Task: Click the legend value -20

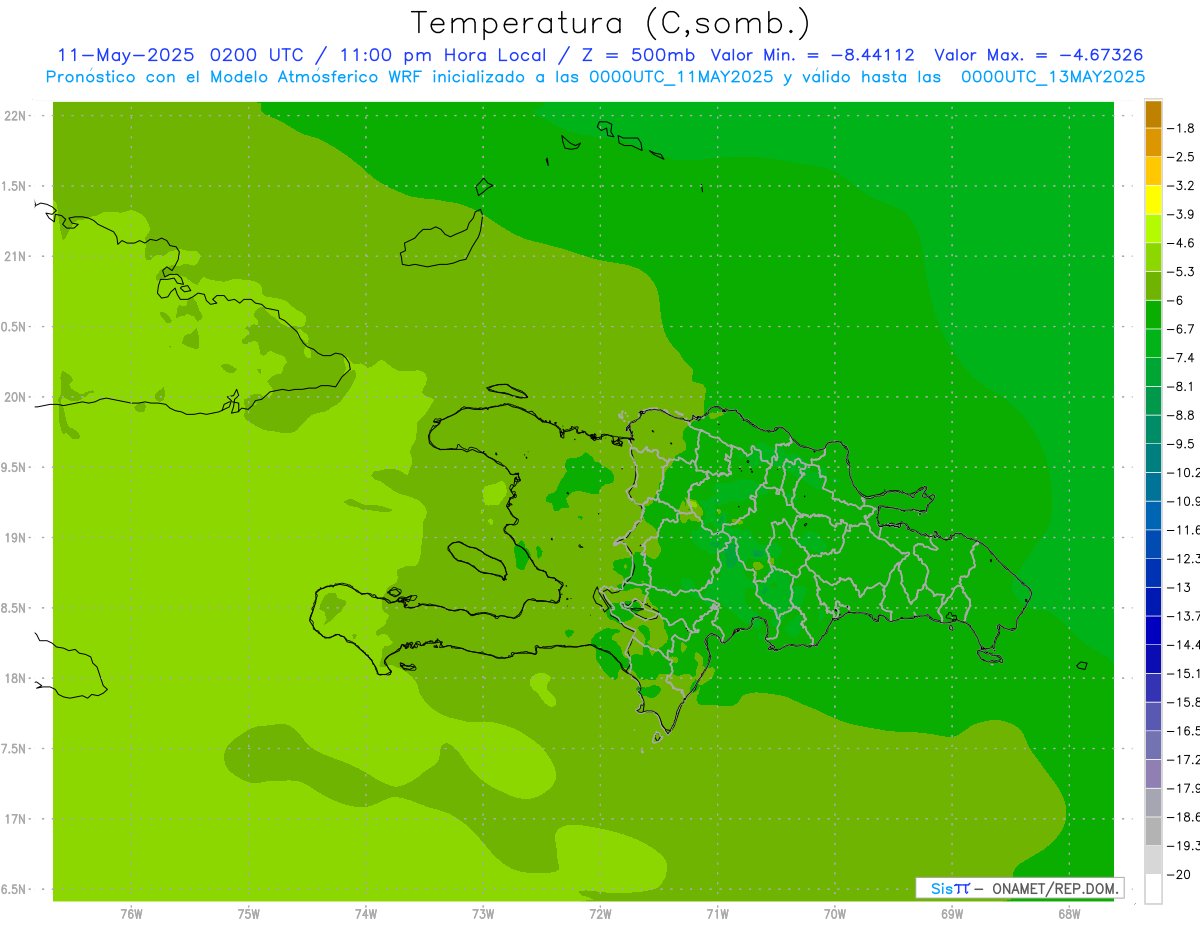Action: point(1177,875)
